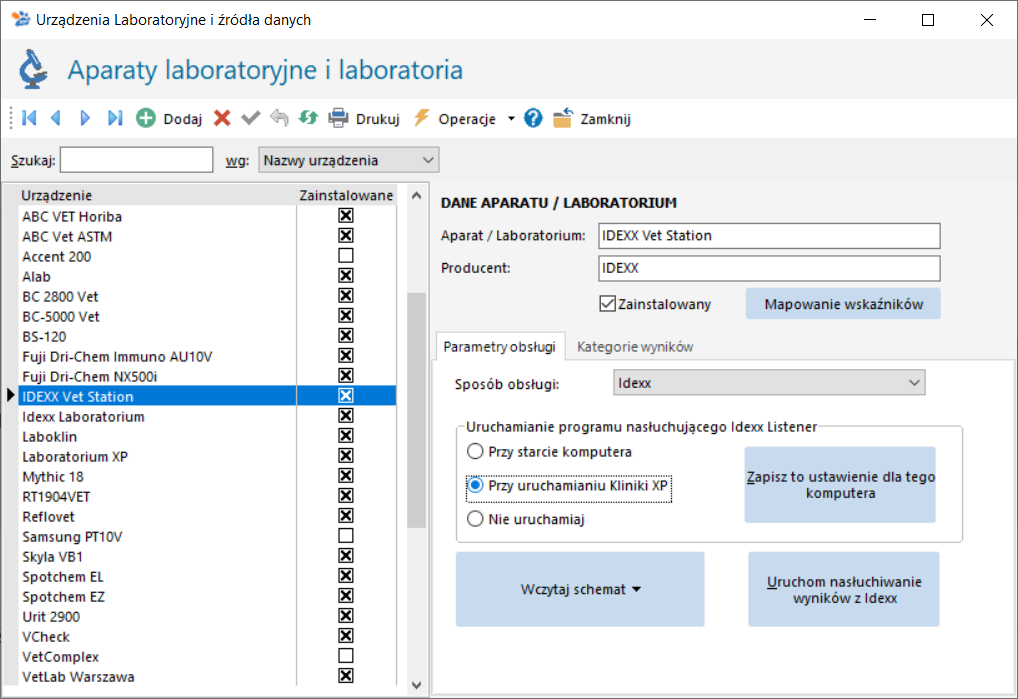
Task: Go to previous record arrow
Action: [x=56, y=118]
